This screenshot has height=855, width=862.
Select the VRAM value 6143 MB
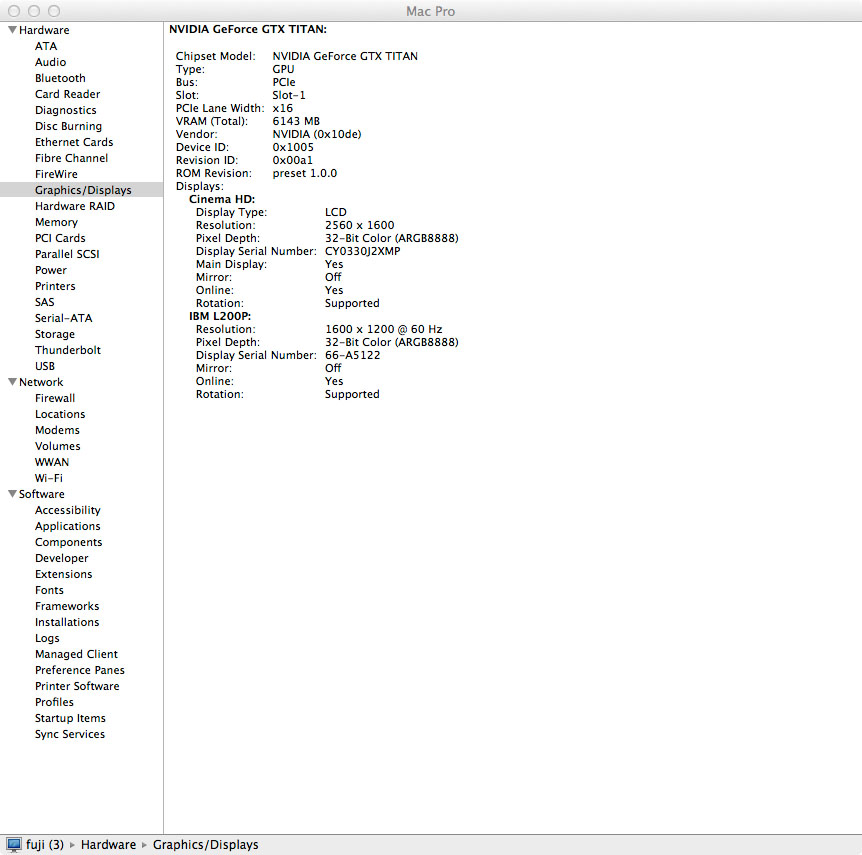coord(296,121)
